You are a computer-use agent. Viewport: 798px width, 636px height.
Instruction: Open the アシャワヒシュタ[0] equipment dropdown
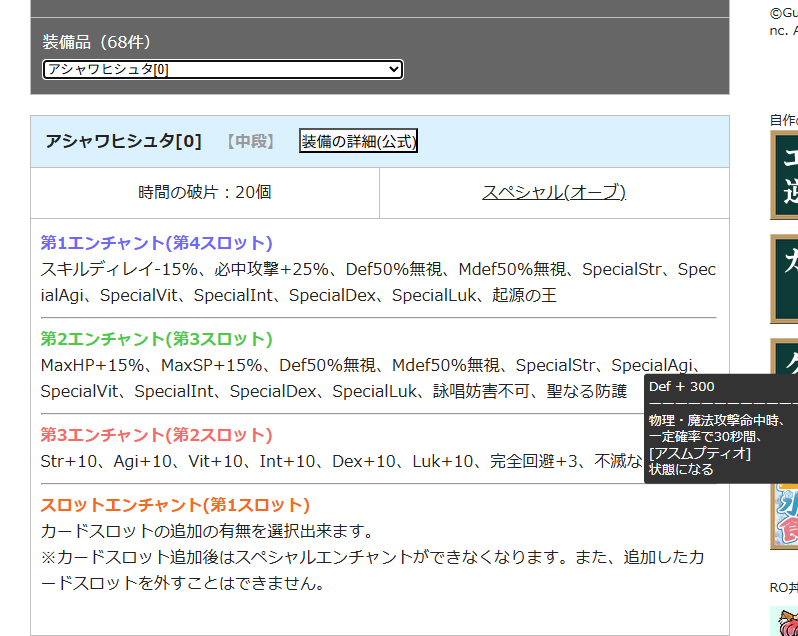(222, 69)
